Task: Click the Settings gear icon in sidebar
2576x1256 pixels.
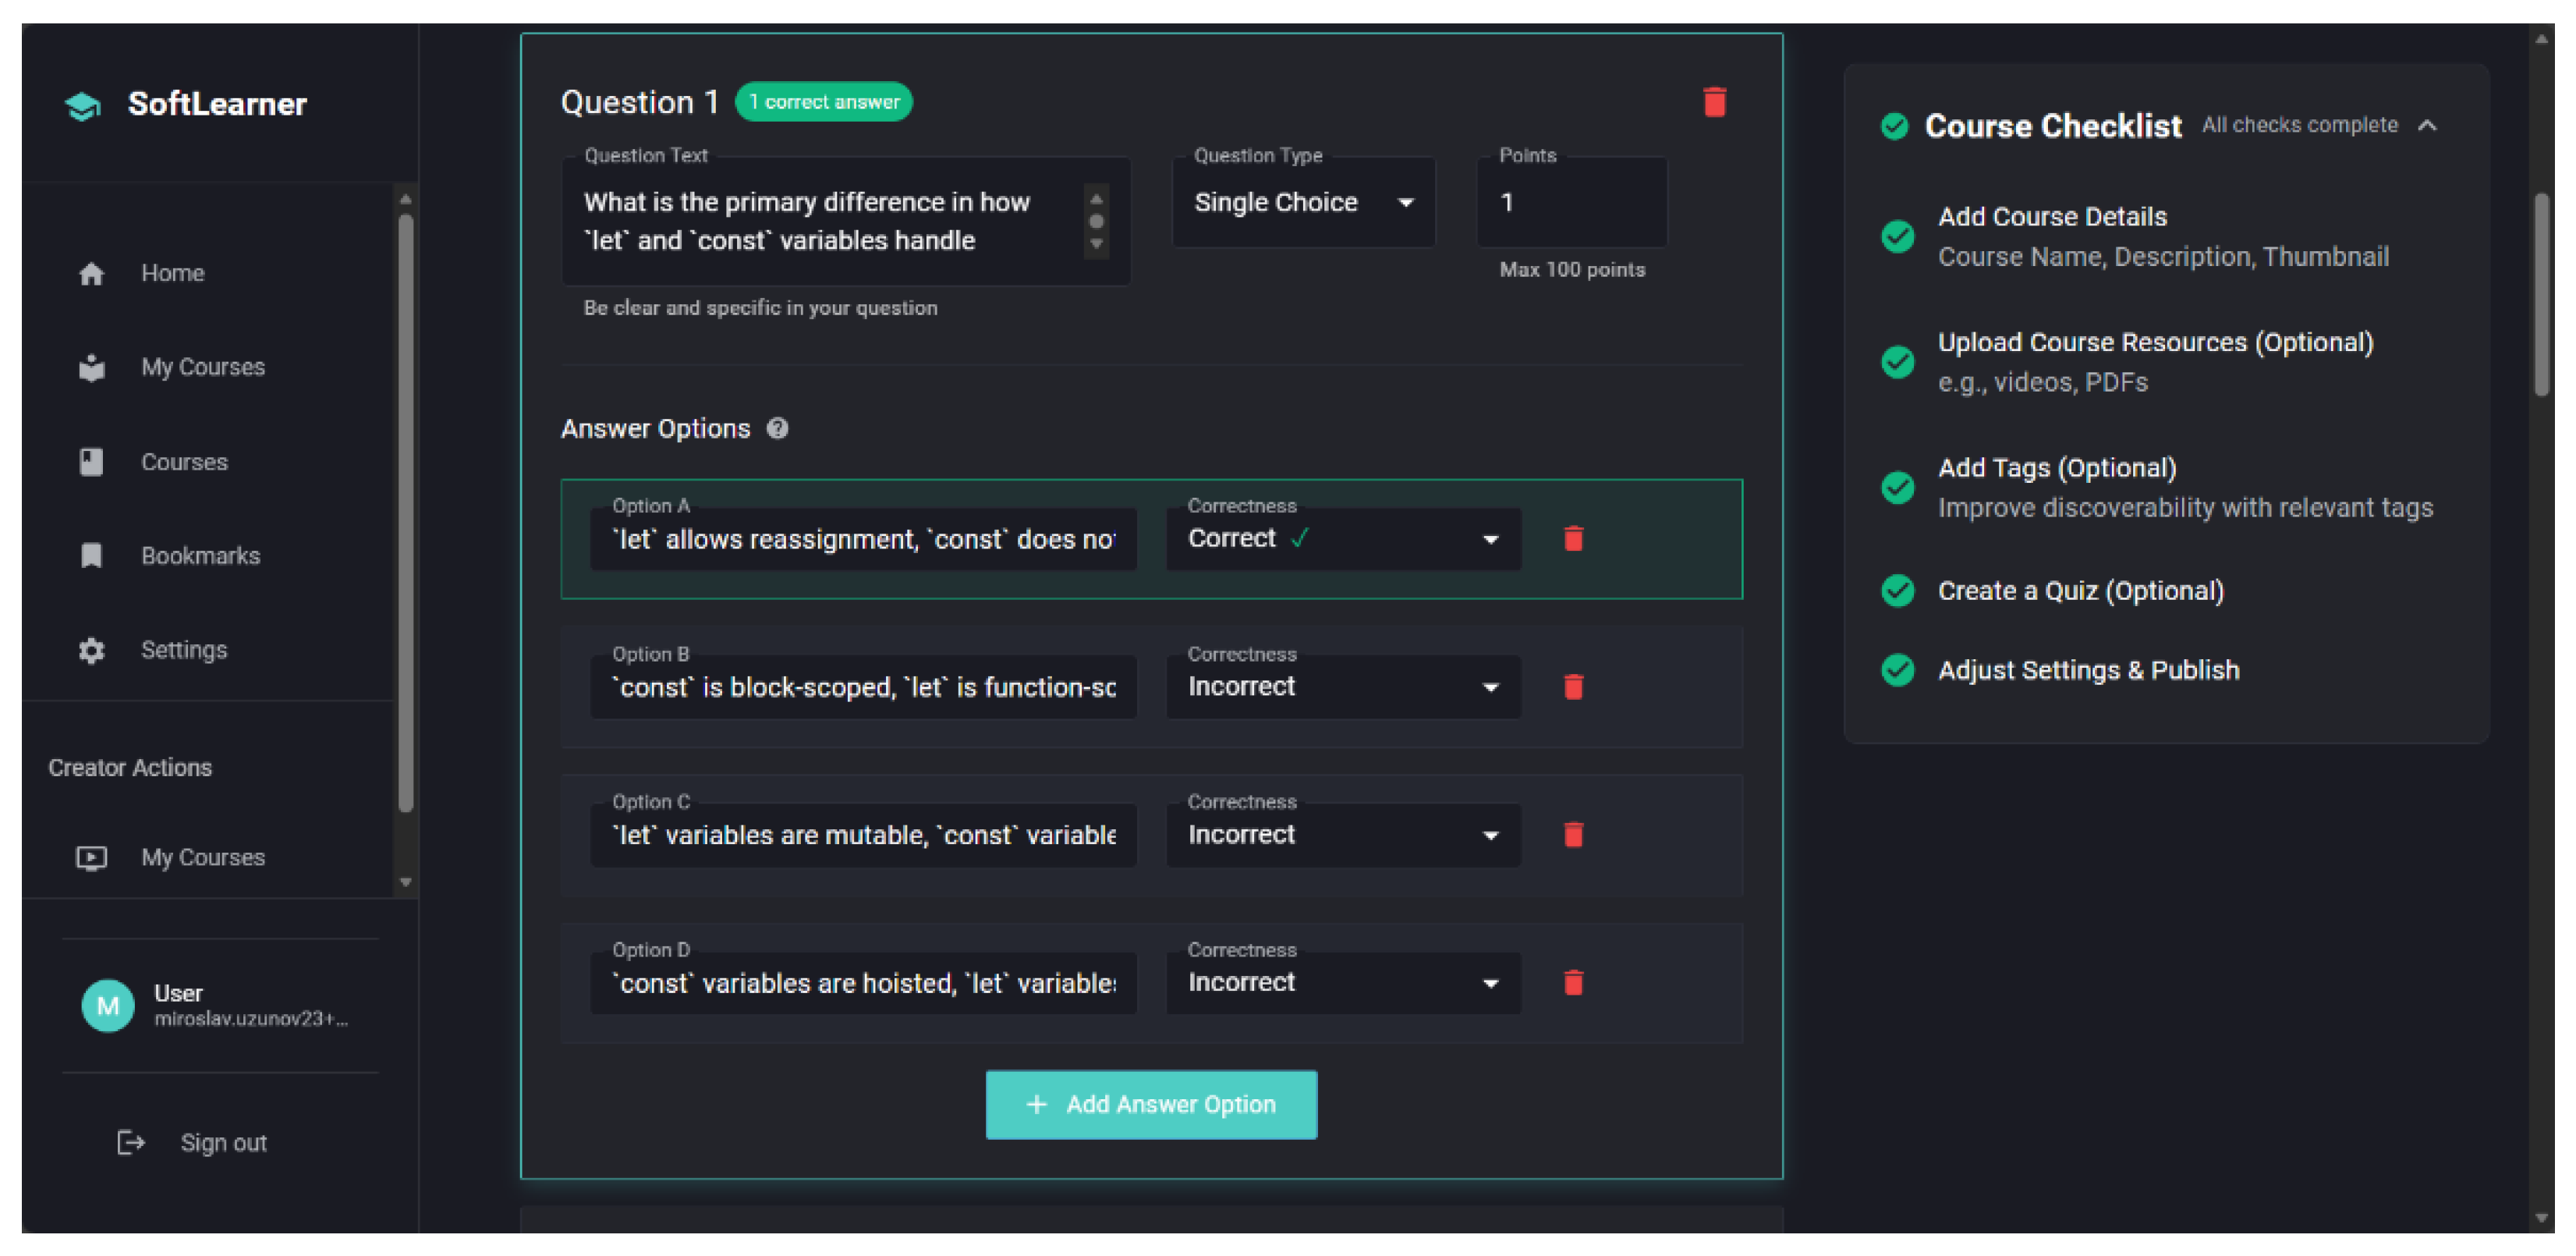Action: click(x=91, y=651)
